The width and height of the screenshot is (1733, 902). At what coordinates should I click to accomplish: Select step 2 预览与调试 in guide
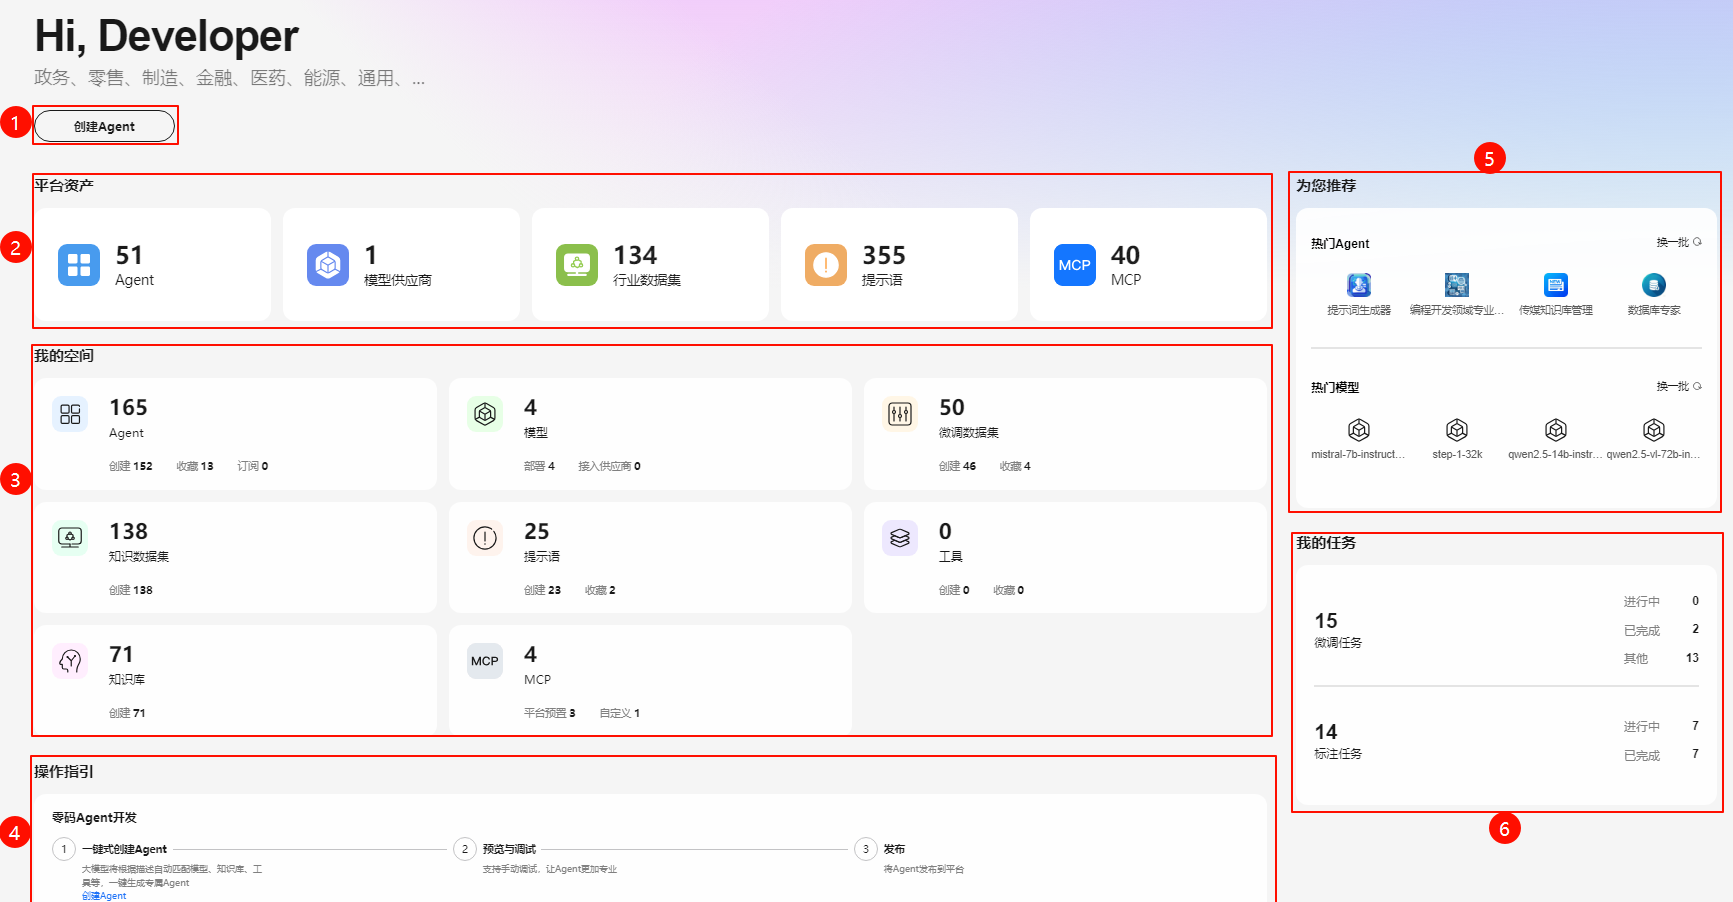[x=509, y=849]
